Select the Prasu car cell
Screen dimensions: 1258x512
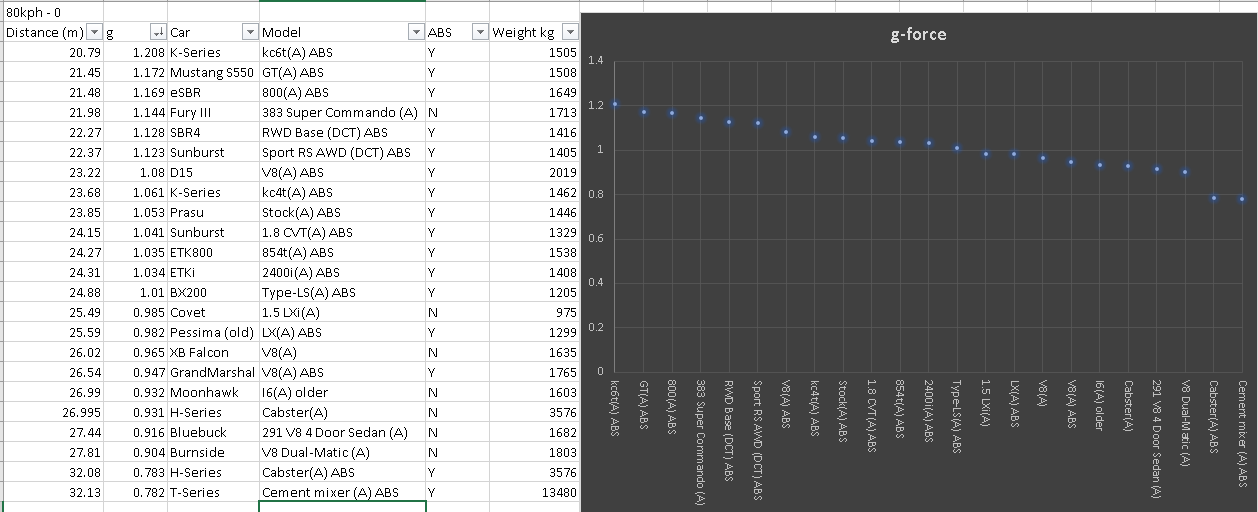213,212
